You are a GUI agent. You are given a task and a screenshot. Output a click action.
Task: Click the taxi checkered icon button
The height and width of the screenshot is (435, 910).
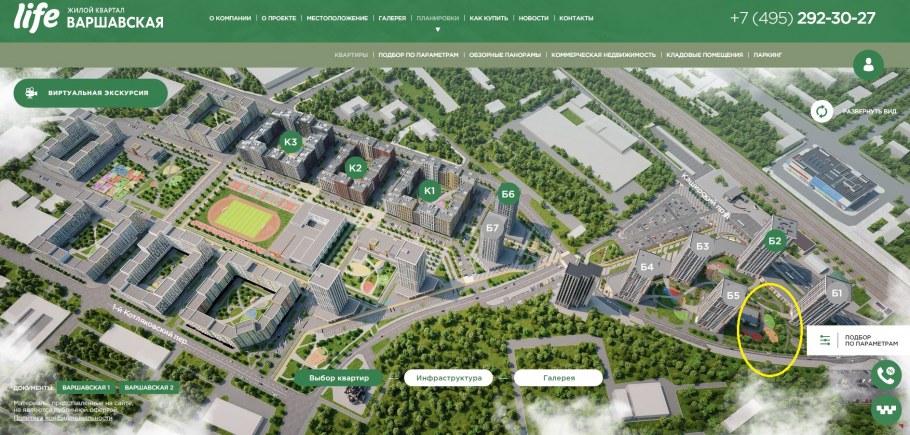[886, 410]
